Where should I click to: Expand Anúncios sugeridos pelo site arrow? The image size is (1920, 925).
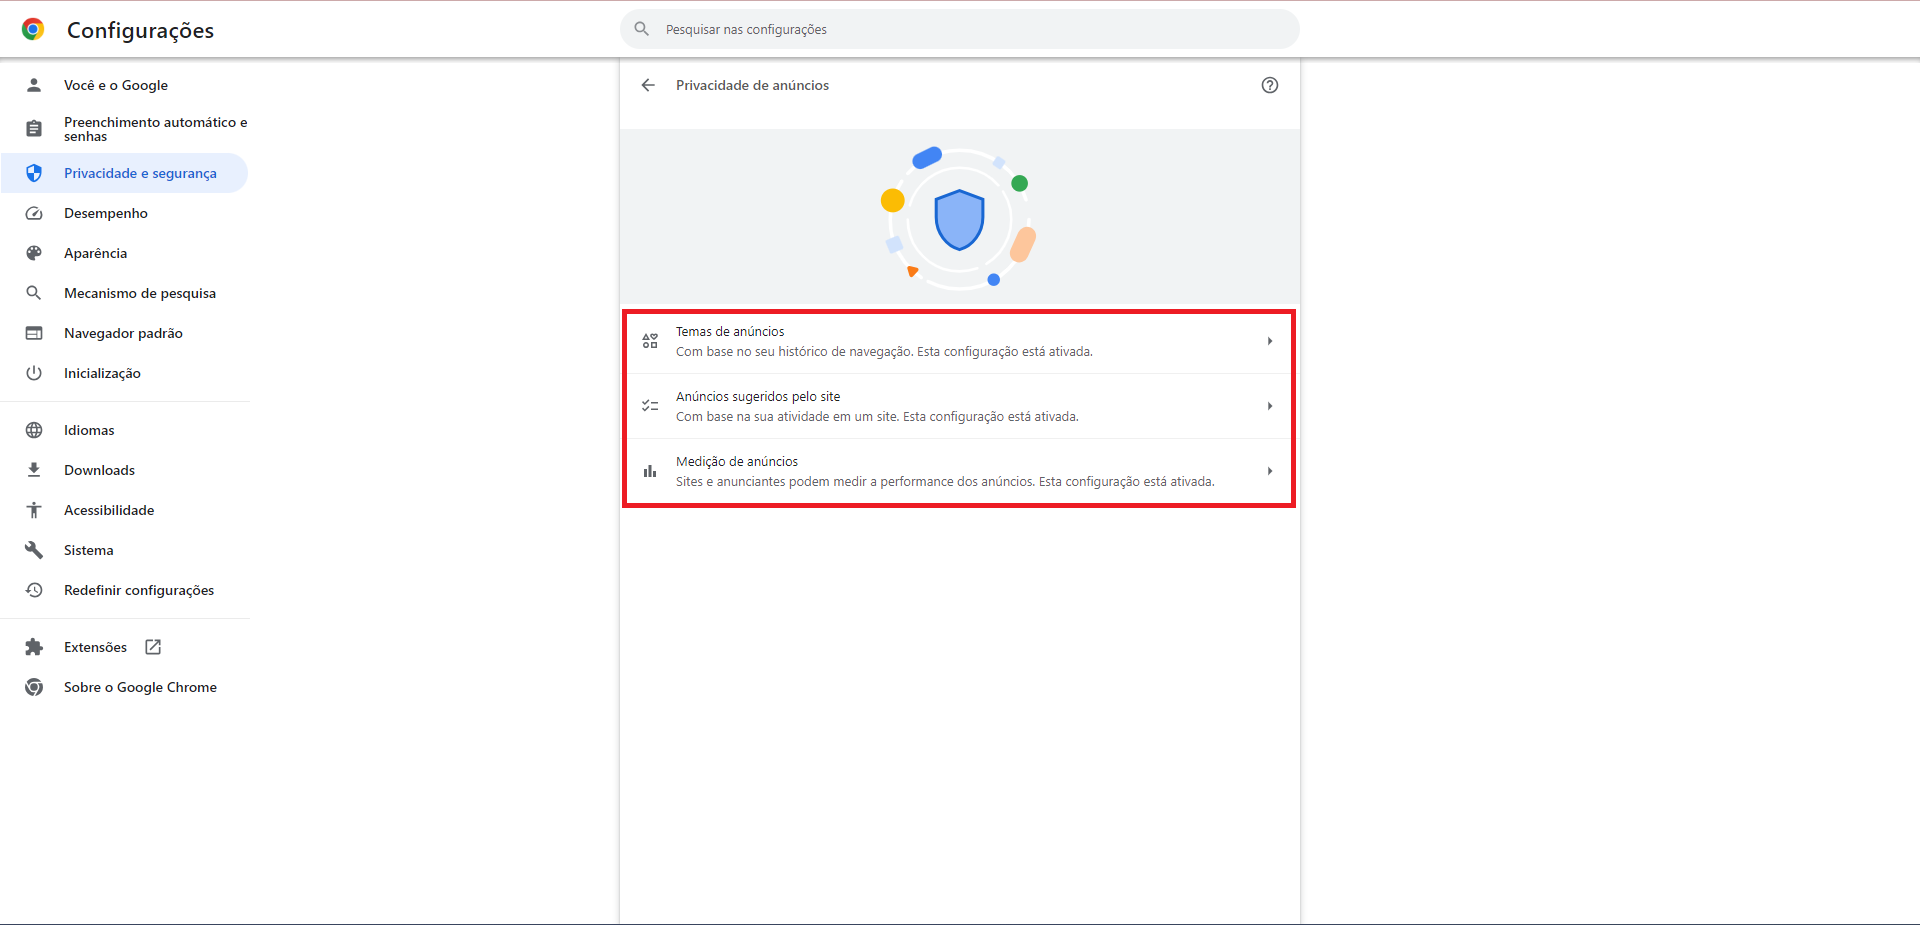click(1269, 406)
